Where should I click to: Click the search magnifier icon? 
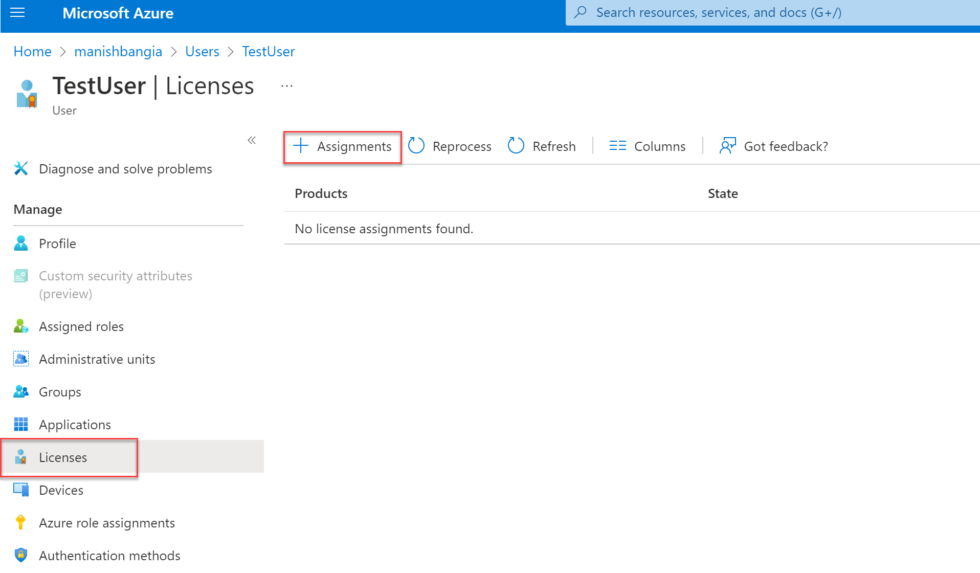[581, 12]
